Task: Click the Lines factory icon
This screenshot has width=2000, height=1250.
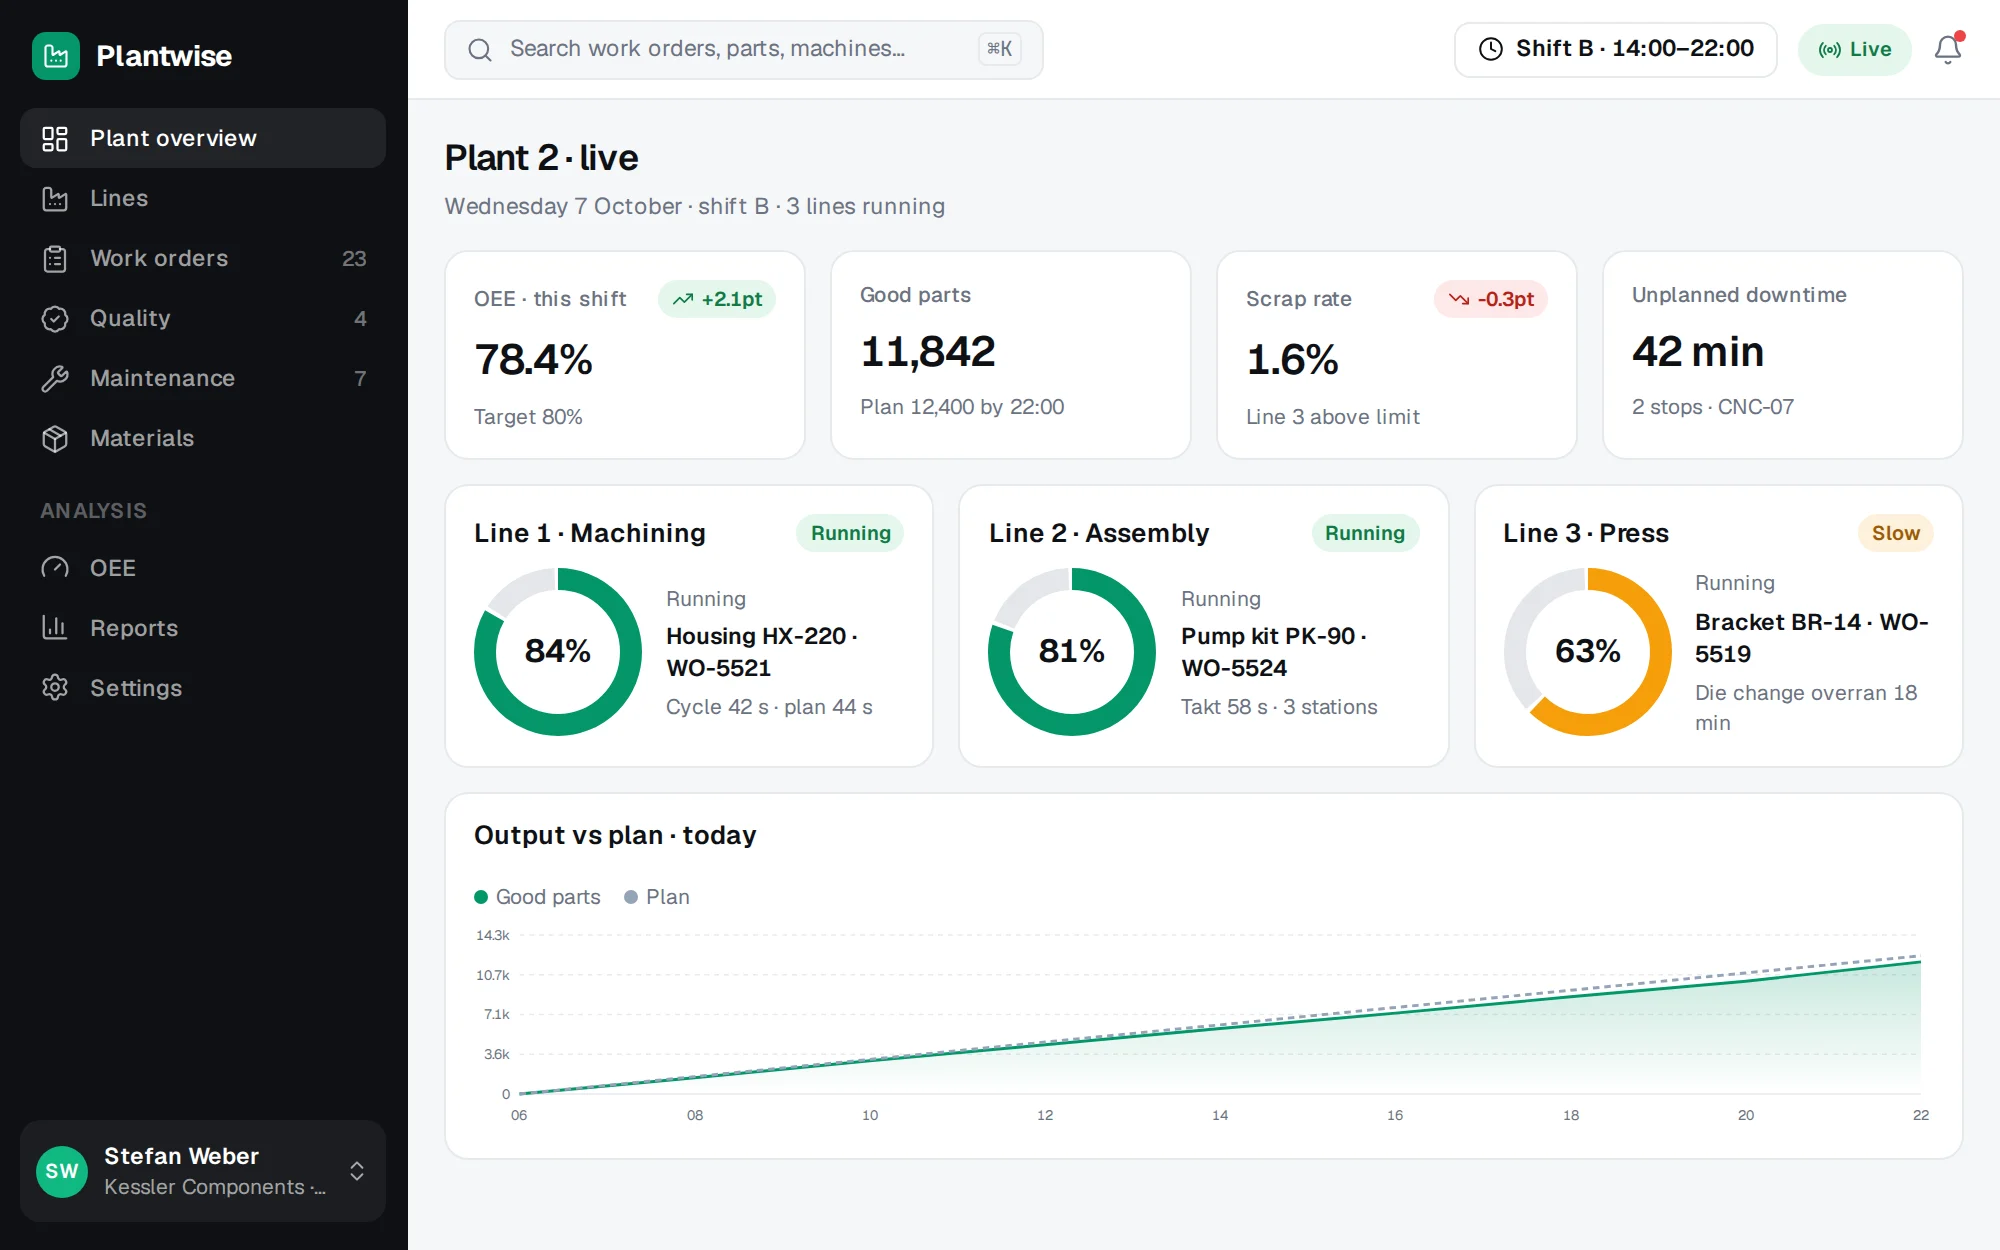Action: [x=55, y=198]
